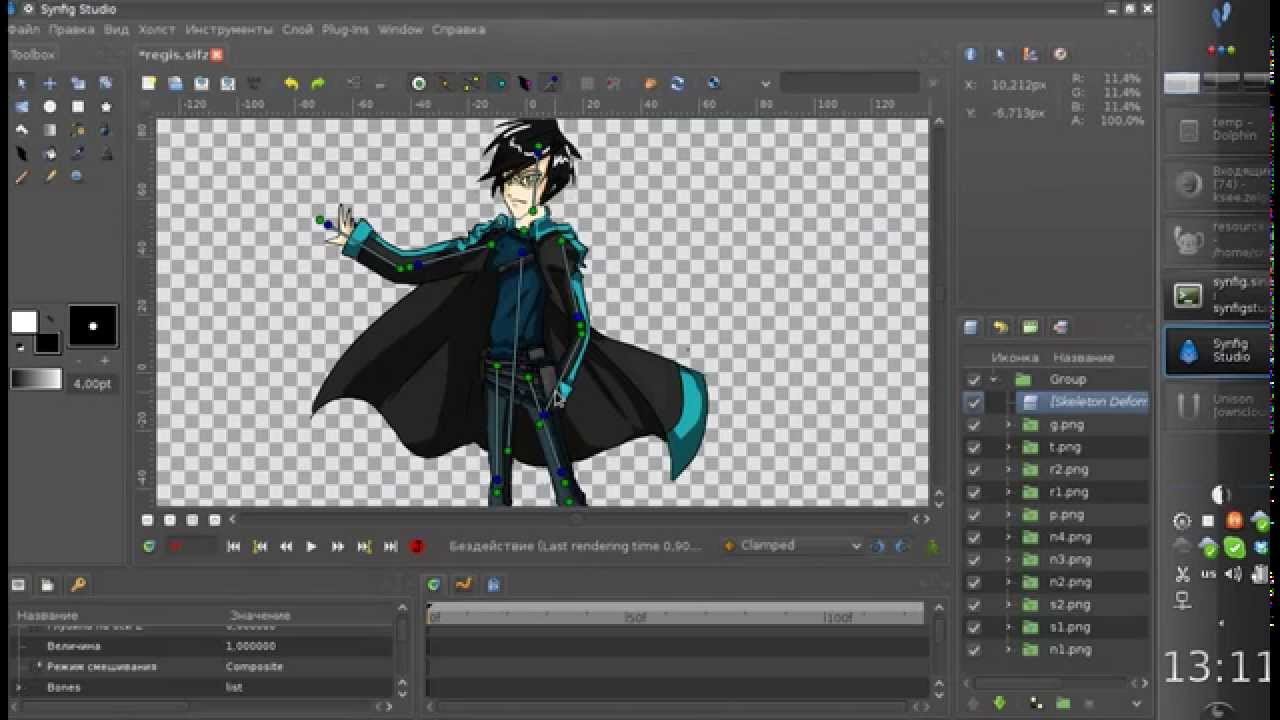The height and width of the screenshot is (720, 1280).
Task: Play the animation
Action: pyautogui.click(x=311, y=547)
